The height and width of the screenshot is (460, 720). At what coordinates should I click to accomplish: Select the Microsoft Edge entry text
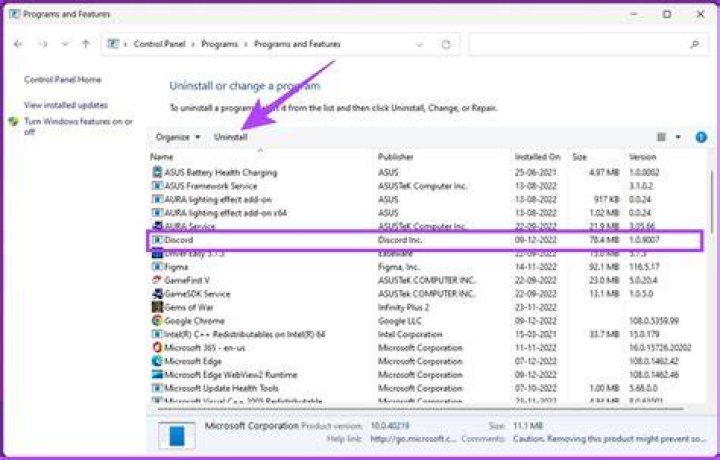[193, 361]
